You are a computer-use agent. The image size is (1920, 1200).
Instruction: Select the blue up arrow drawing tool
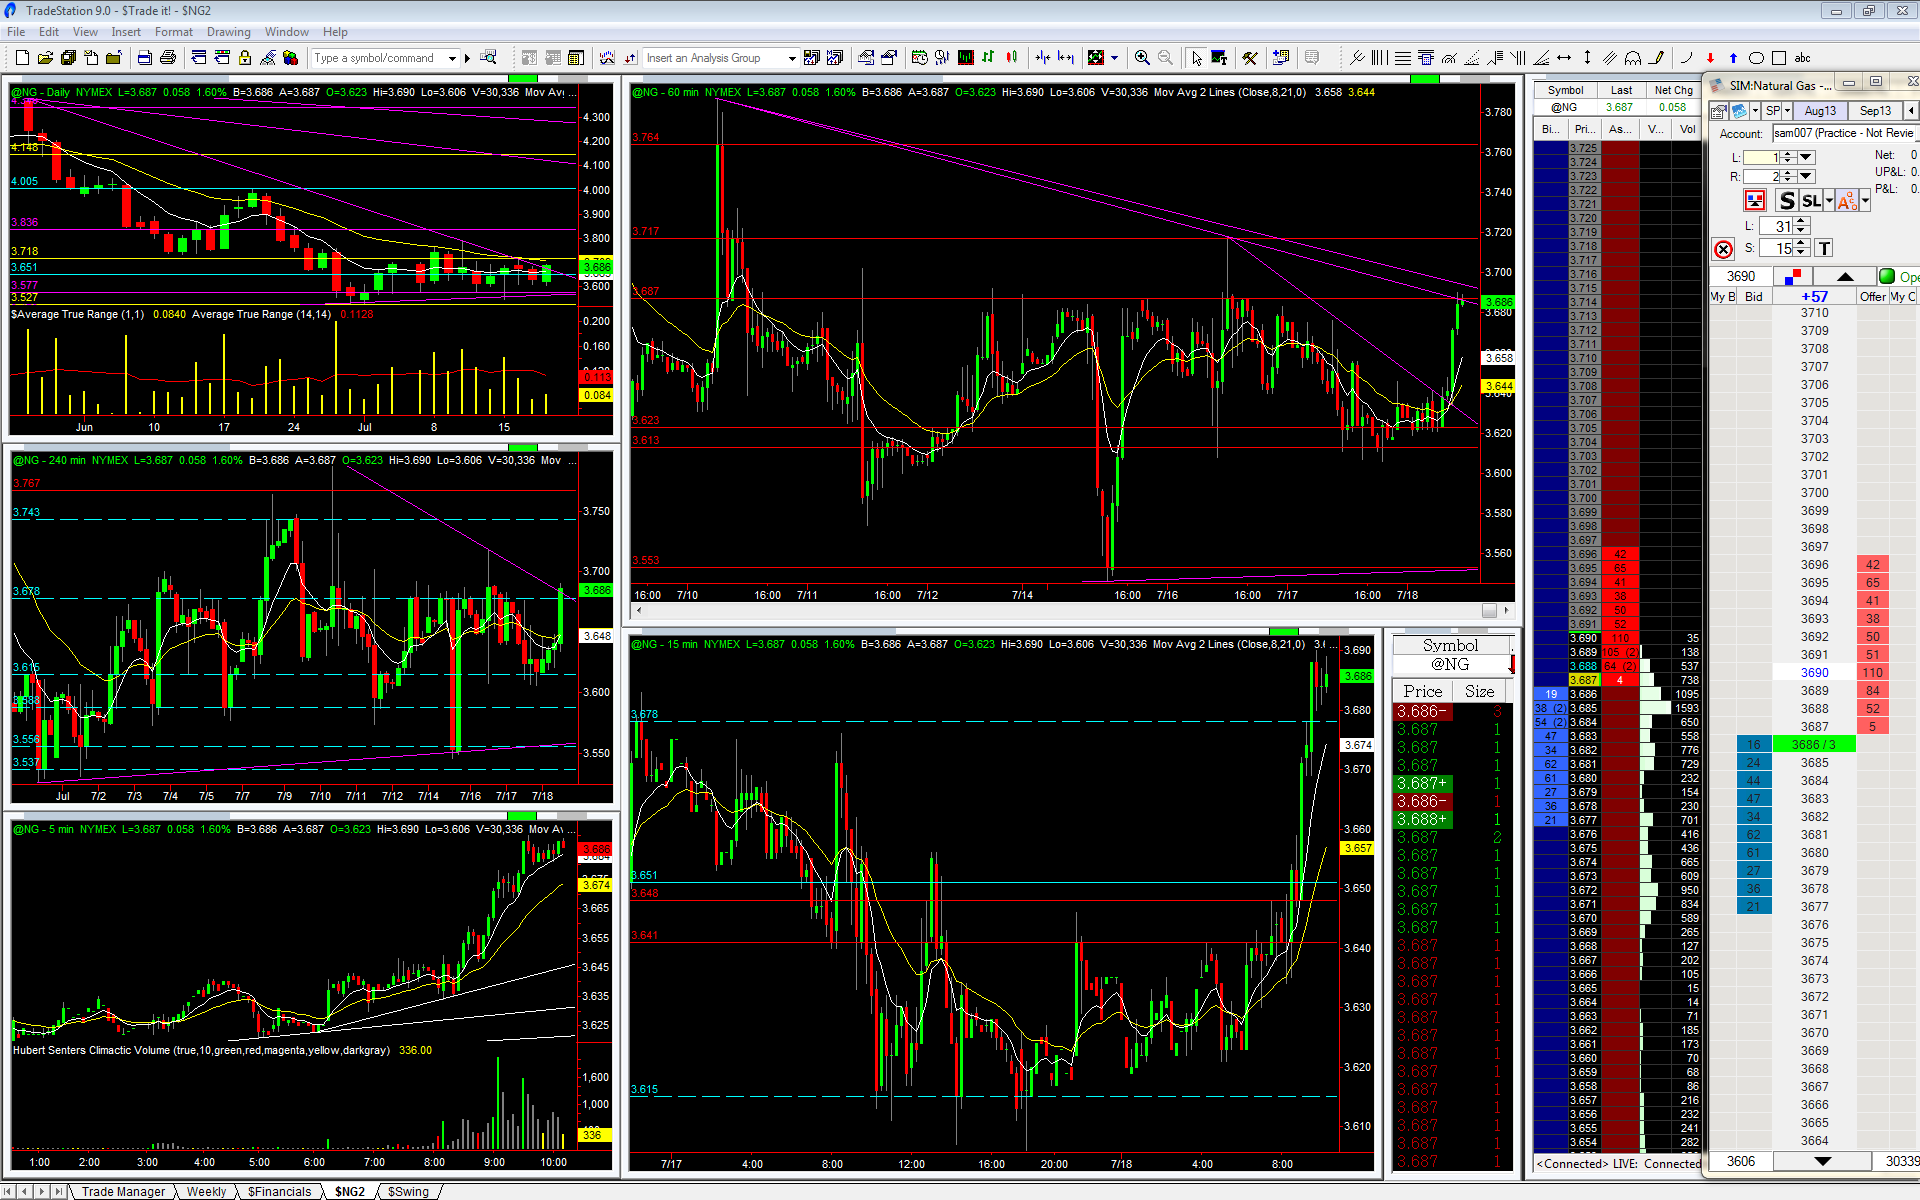[1733, 58]
